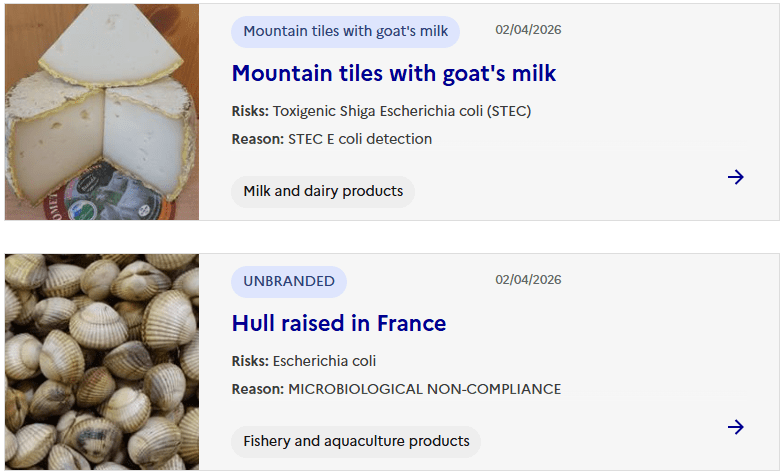This screenshot has height=472, width=782.
Task: Click the "MICROBIOLOGICAL NON-COMPLIANCE" reason text
Action: pyautogui.click(x=424, y=389)
